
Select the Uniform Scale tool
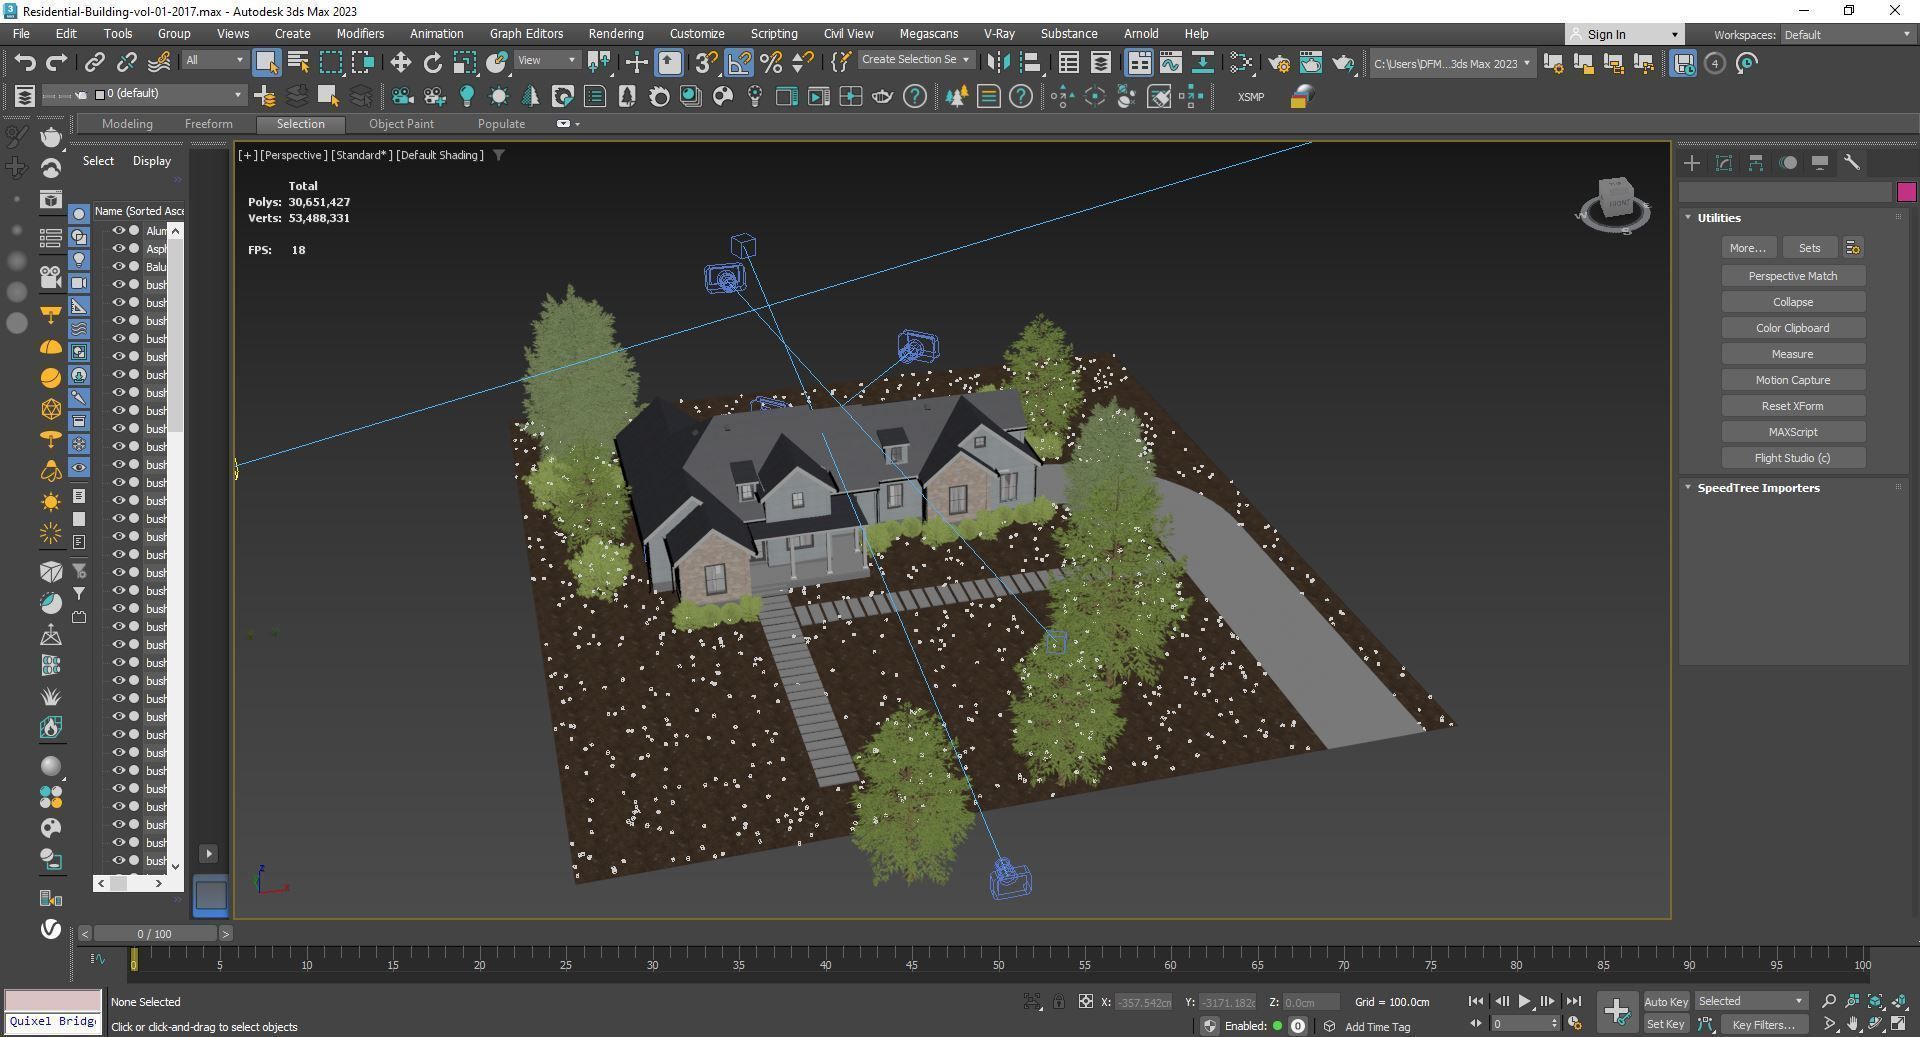pyautogui.click(x=464, y=63)
